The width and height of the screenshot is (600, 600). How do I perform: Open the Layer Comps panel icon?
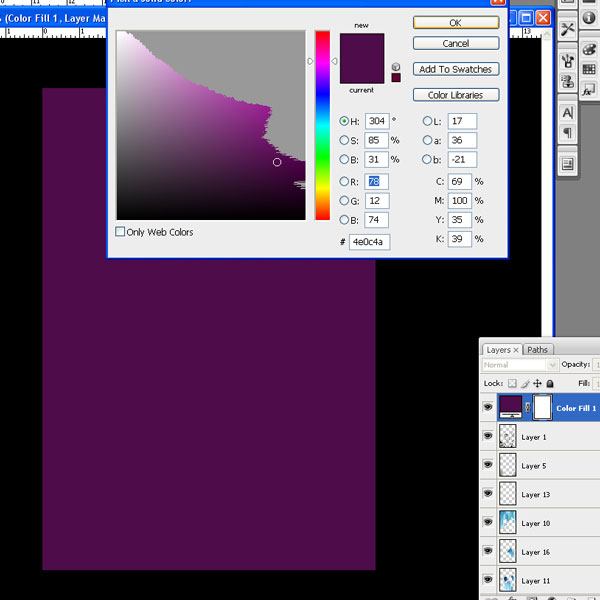568,163
